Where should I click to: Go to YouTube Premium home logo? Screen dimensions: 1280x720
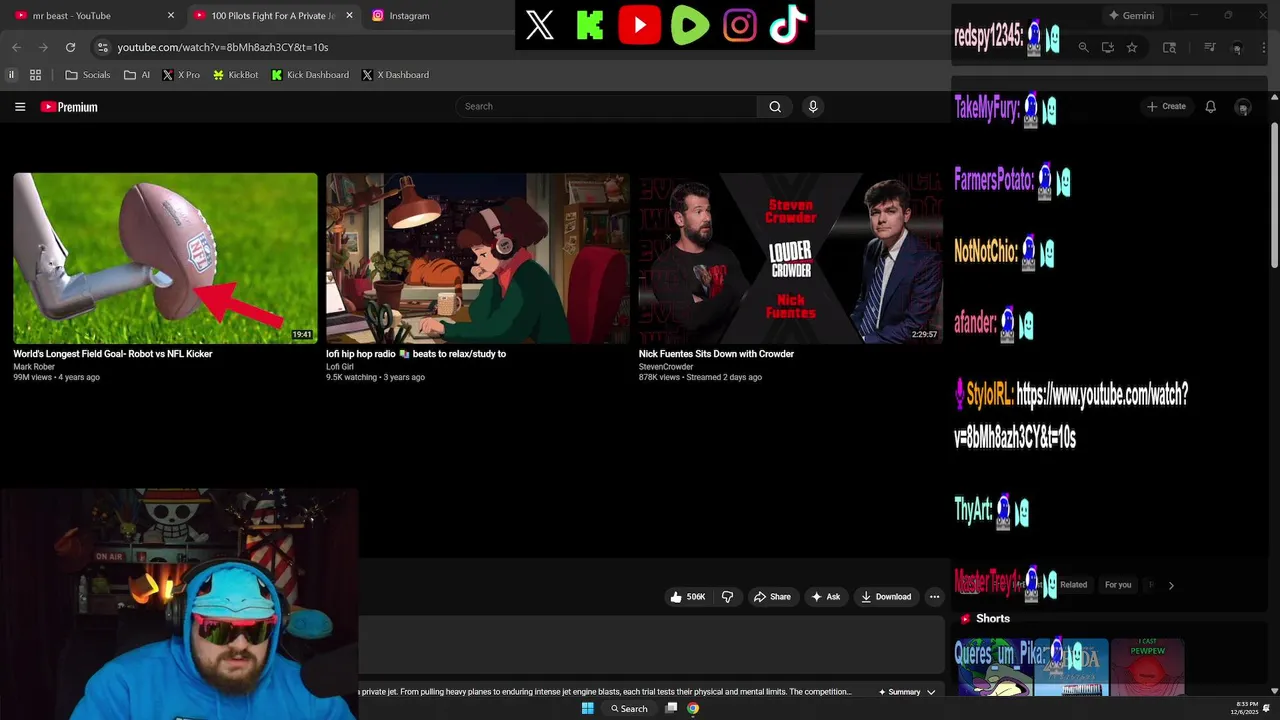[x=69, y=107]
